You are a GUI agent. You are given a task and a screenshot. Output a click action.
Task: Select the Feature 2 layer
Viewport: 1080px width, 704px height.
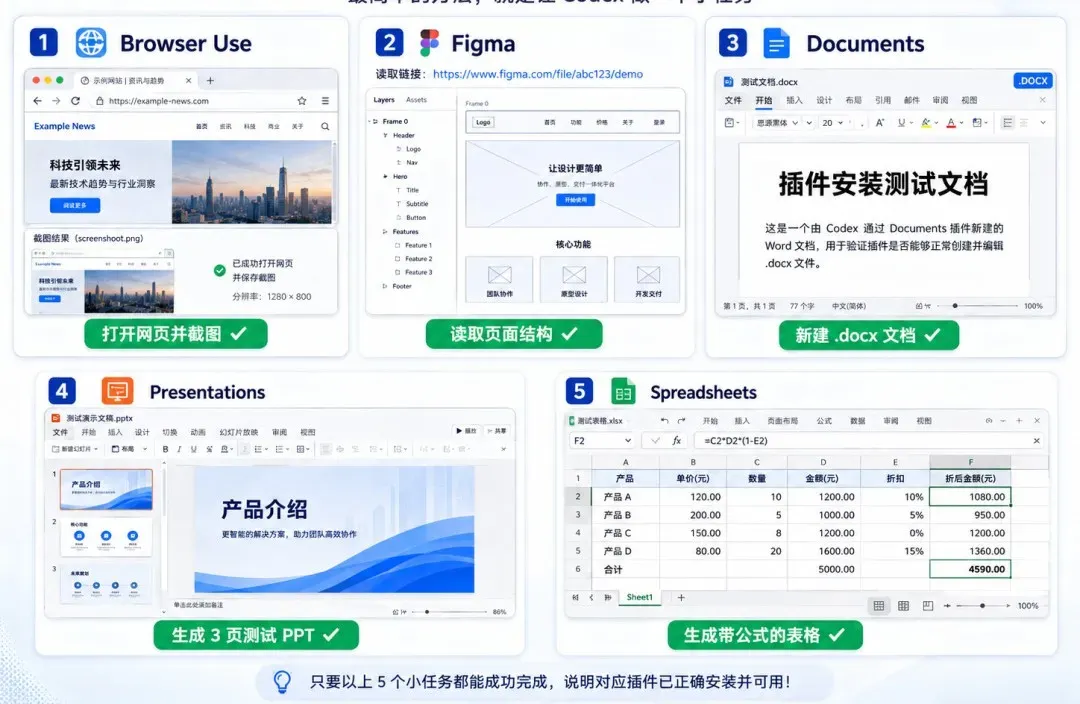(x=418, y=258)
